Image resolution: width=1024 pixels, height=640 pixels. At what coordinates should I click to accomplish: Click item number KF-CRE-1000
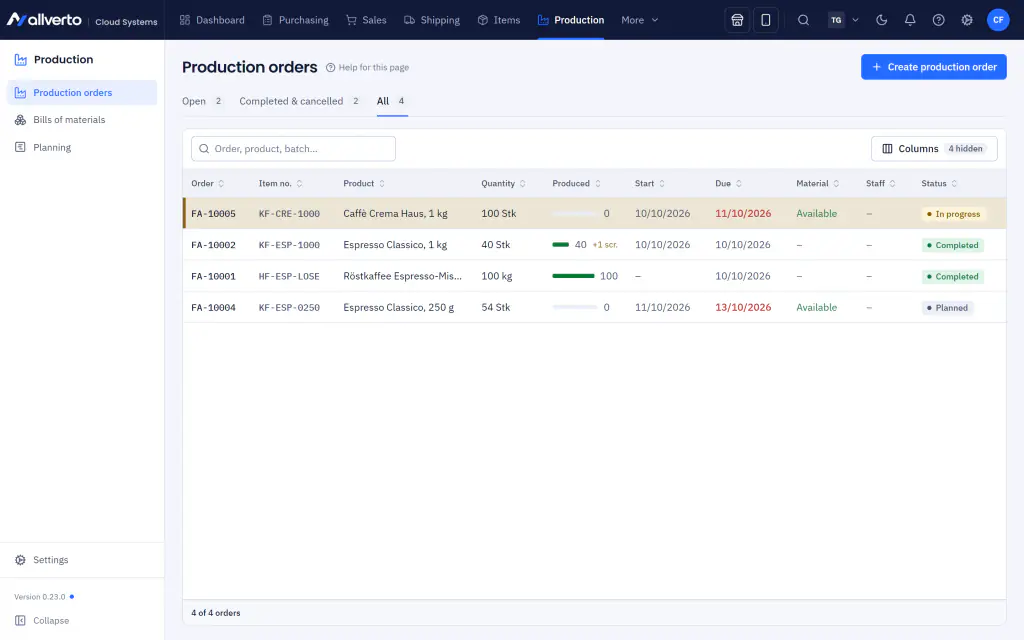(289, 214)
